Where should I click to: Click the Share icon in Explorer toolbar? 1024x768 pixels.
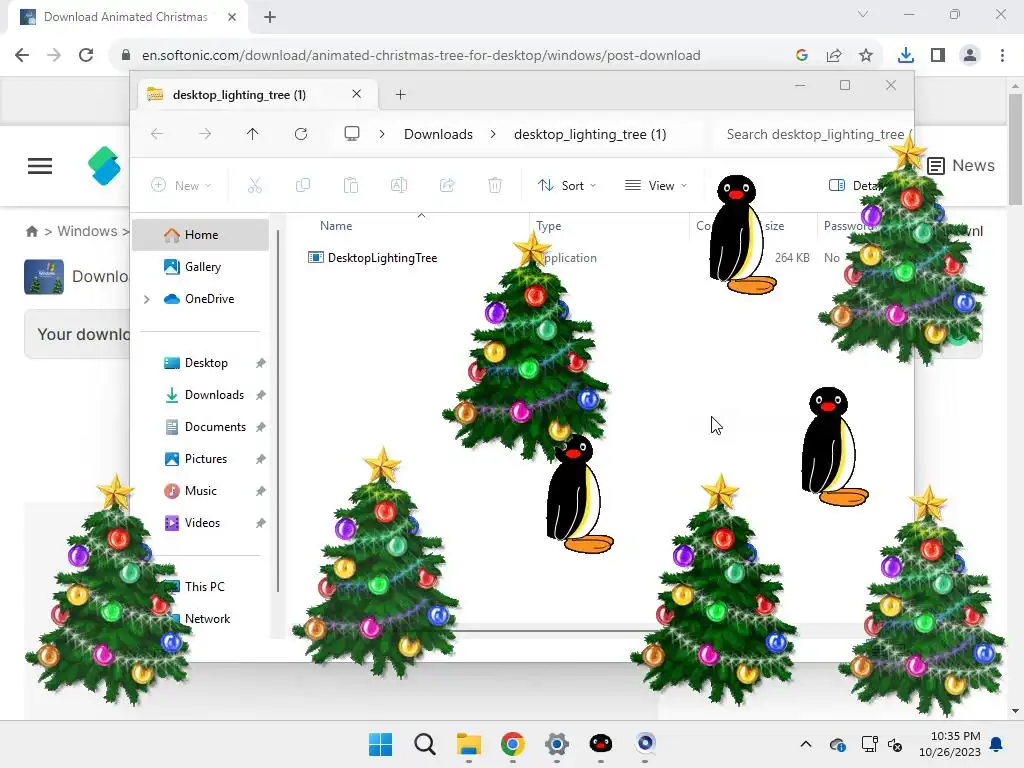click(x=447, y=185)
